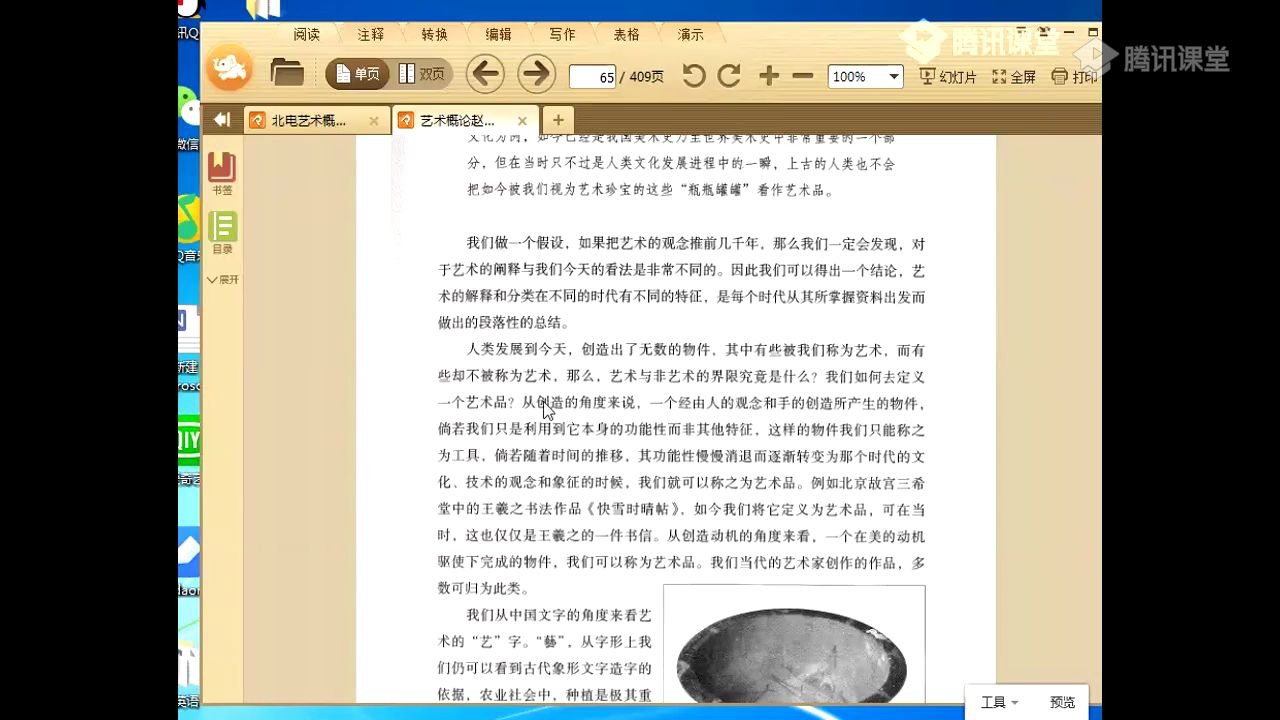Switch to double page view (双页)
The width and height of the screenshot is (1280, 720).
pos(421,74)
